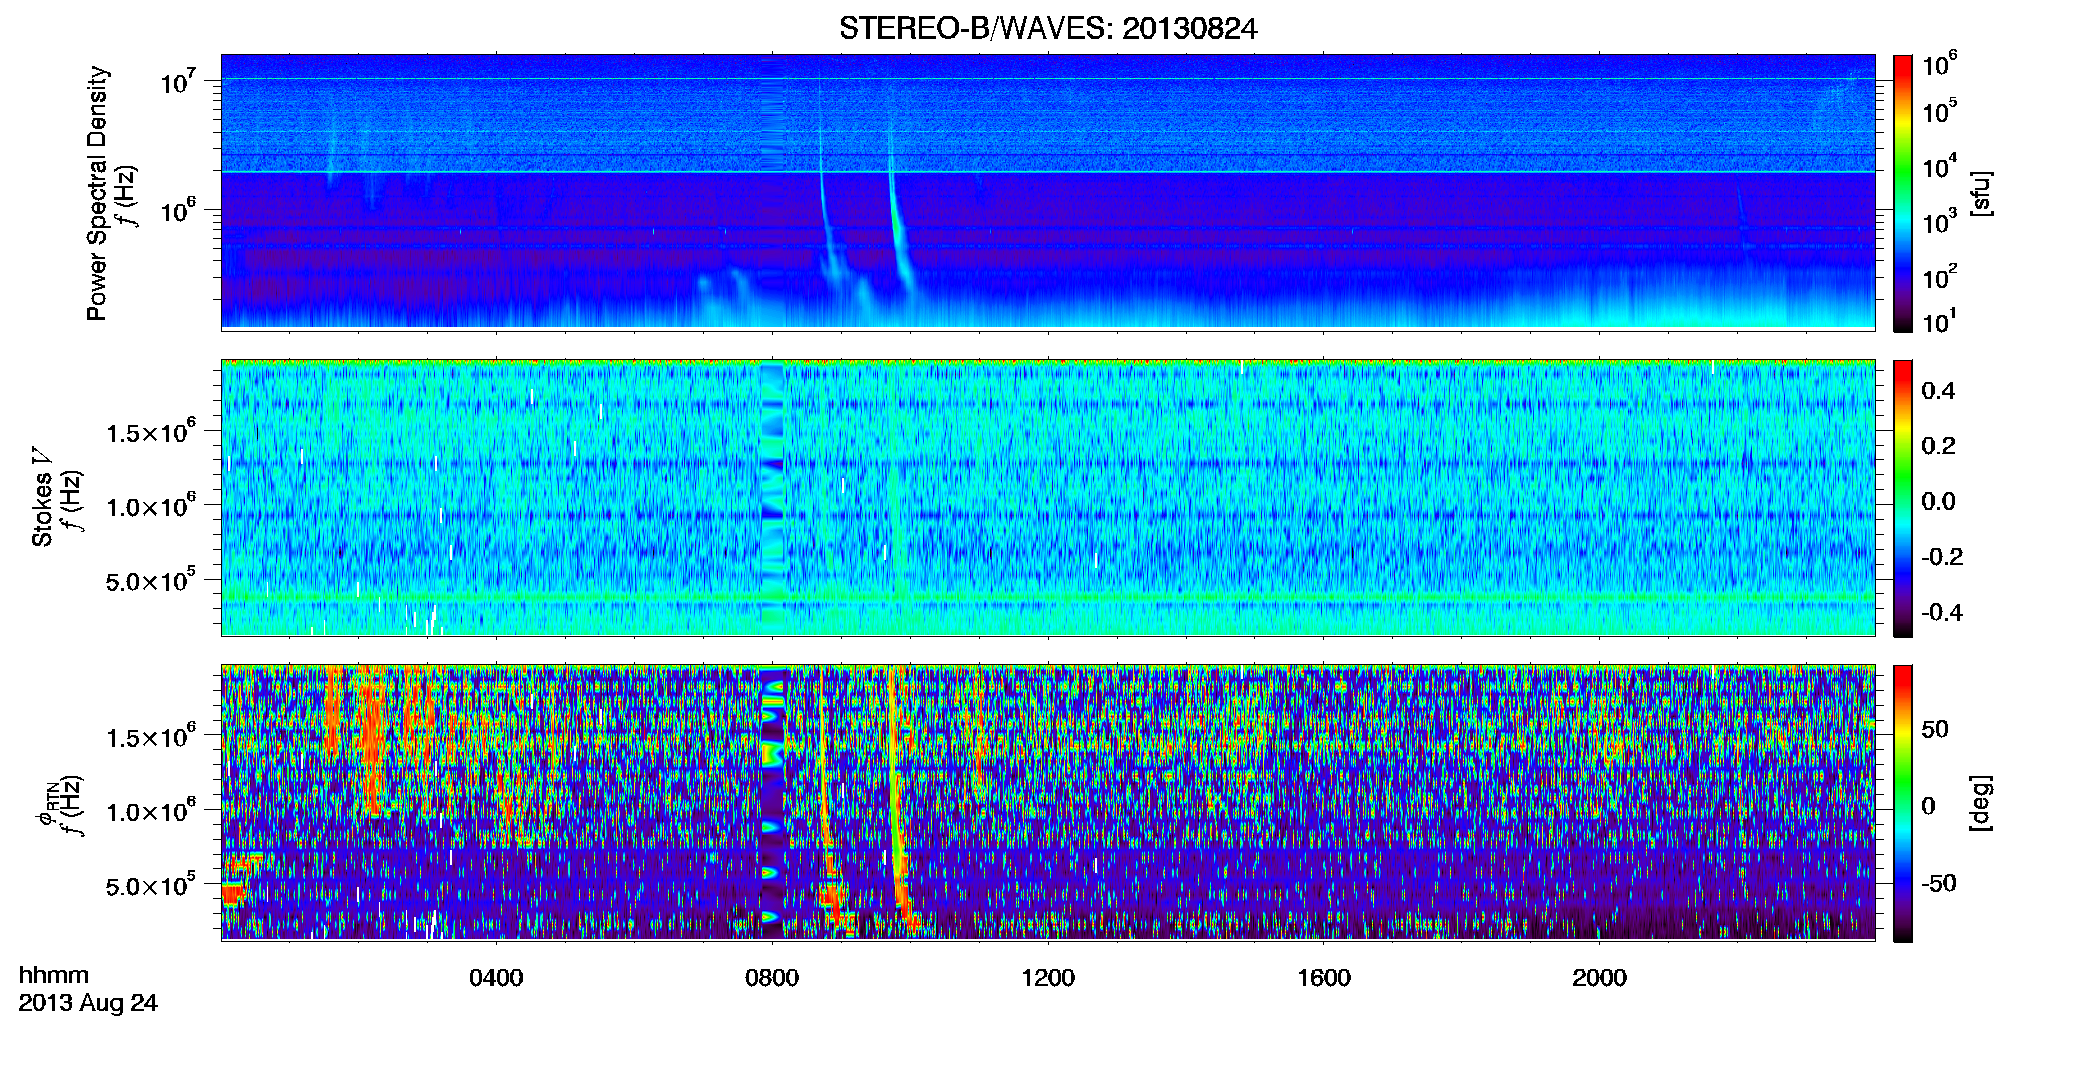The image size is (2096, 1080).
Task: Click the '0.4' value on Stokes V colorbar
Action: 1938,390
